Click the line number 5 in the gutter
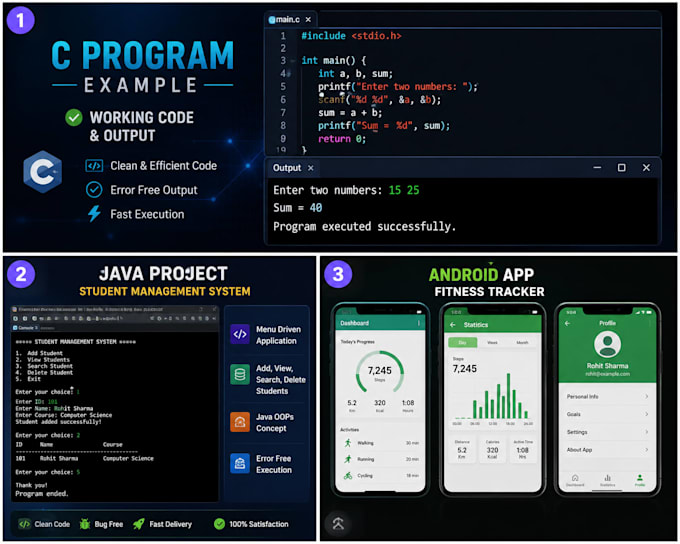Image resolution: width=680 pixels, height=544 pixels. point(283,87)
